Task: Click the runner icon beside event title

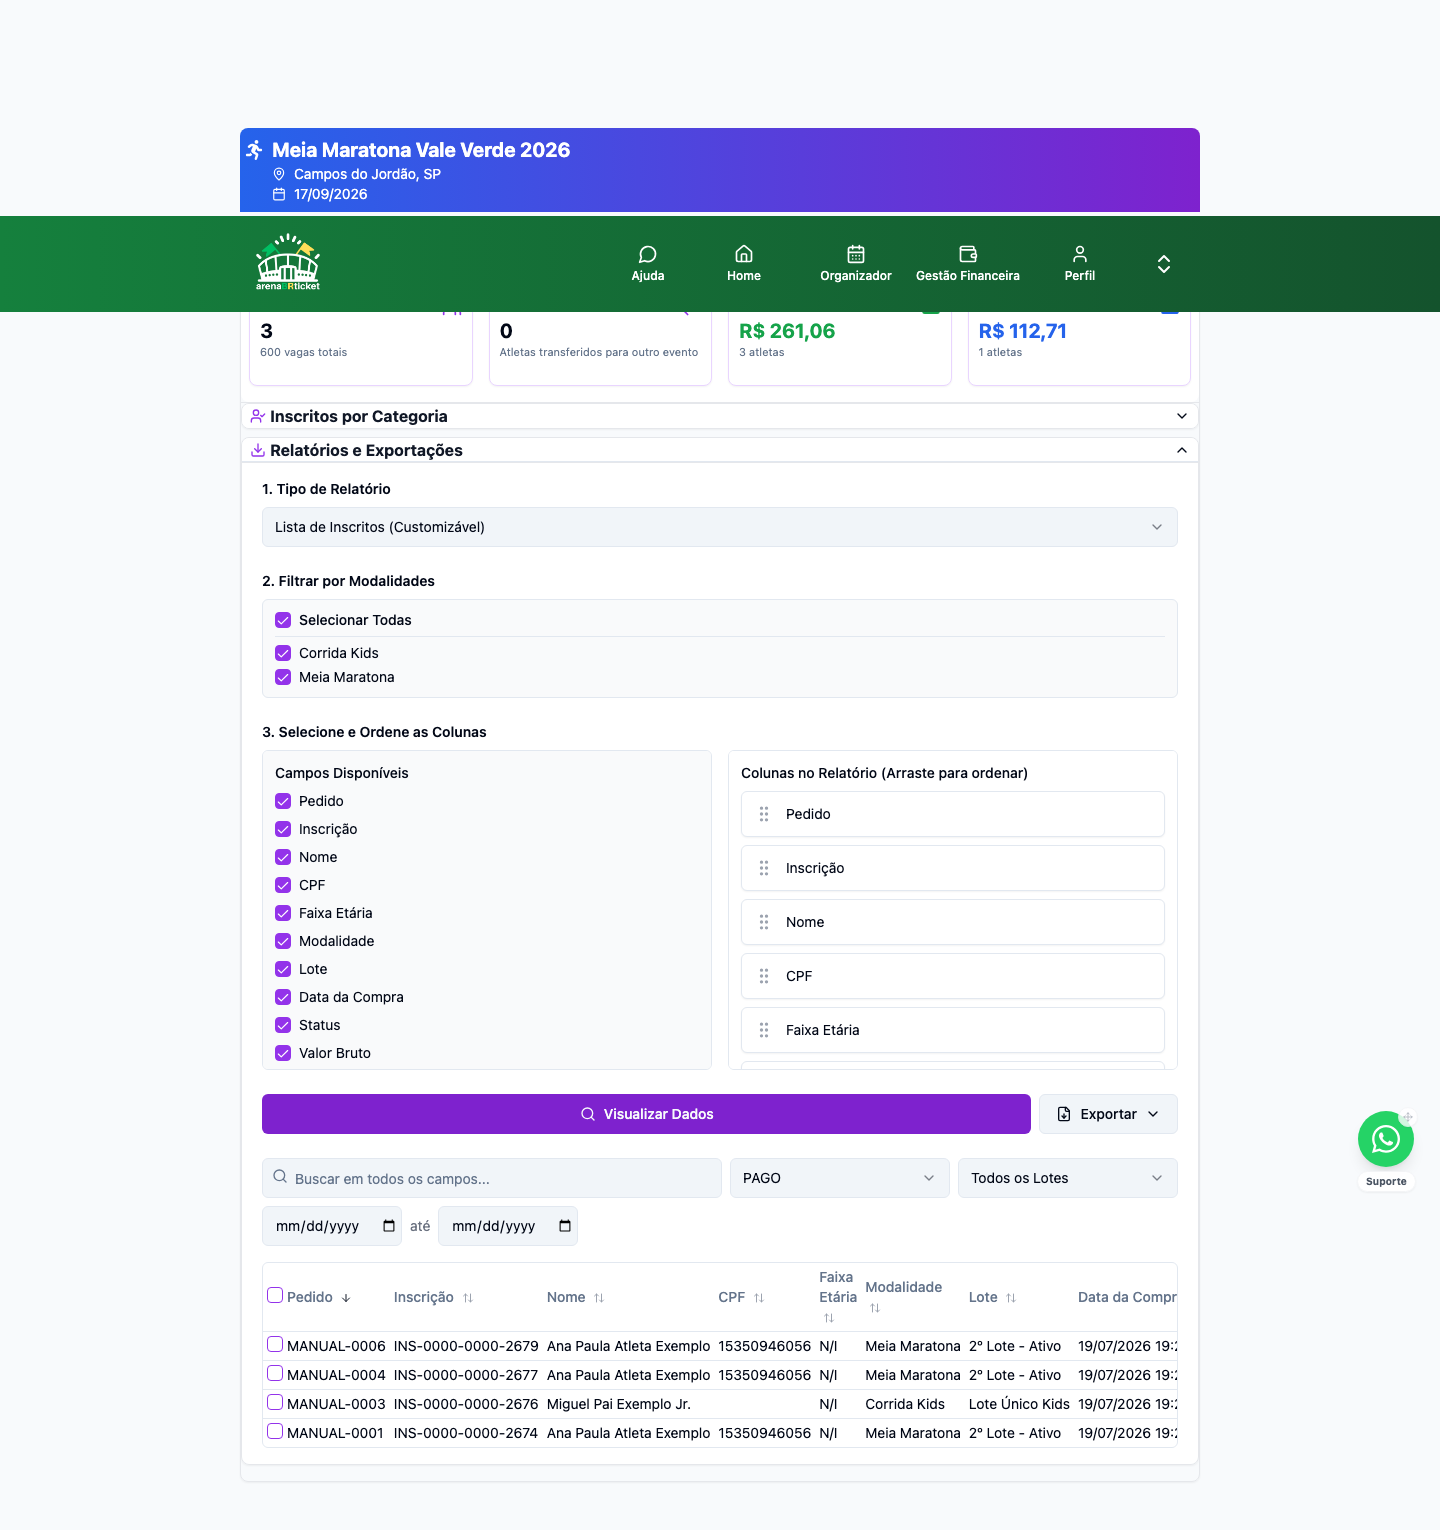Action: point(255,150)
